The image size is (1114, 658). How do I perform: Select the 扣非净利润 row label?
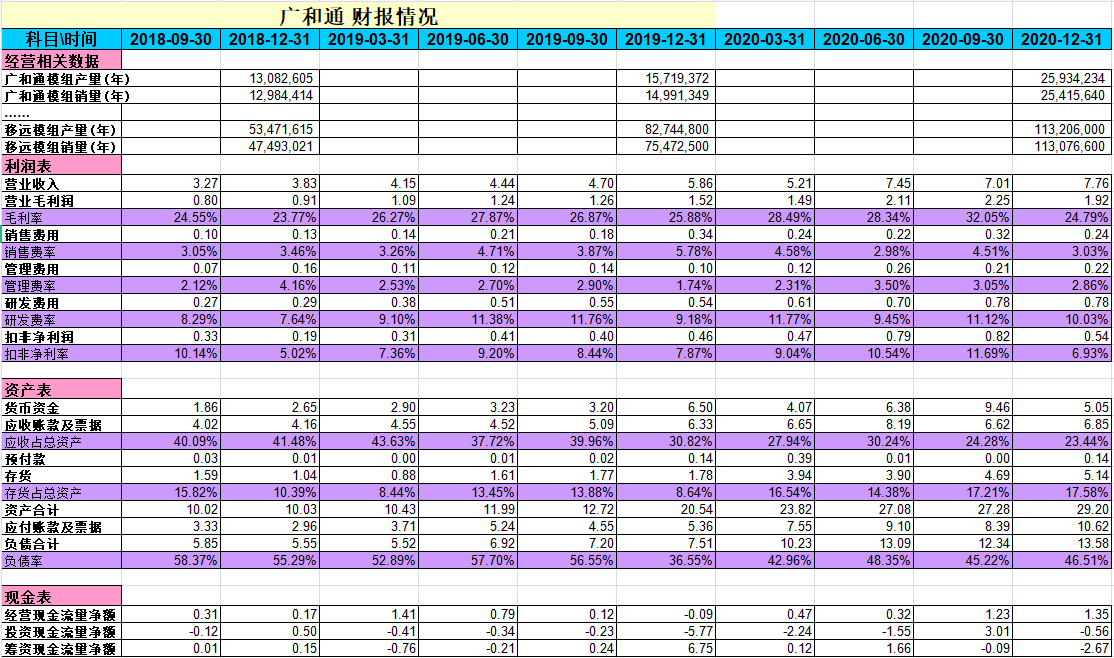point(62,337)
